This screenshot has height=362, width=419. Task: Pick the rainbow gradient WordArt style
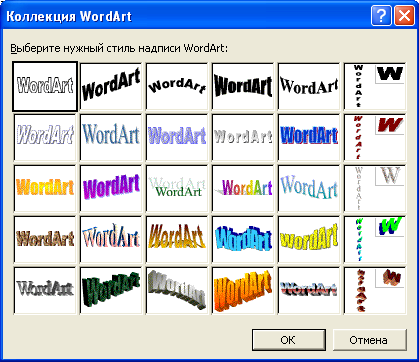243,188
